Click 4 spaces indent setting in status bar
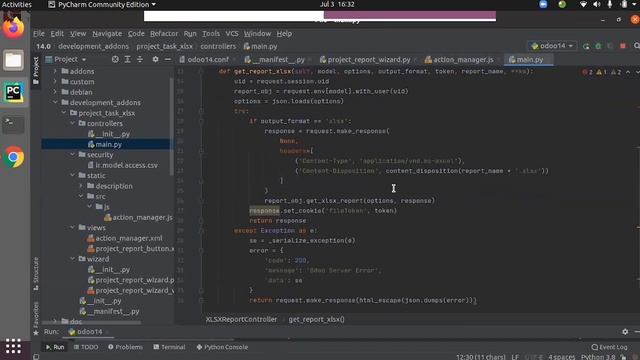 pos(562,357)
